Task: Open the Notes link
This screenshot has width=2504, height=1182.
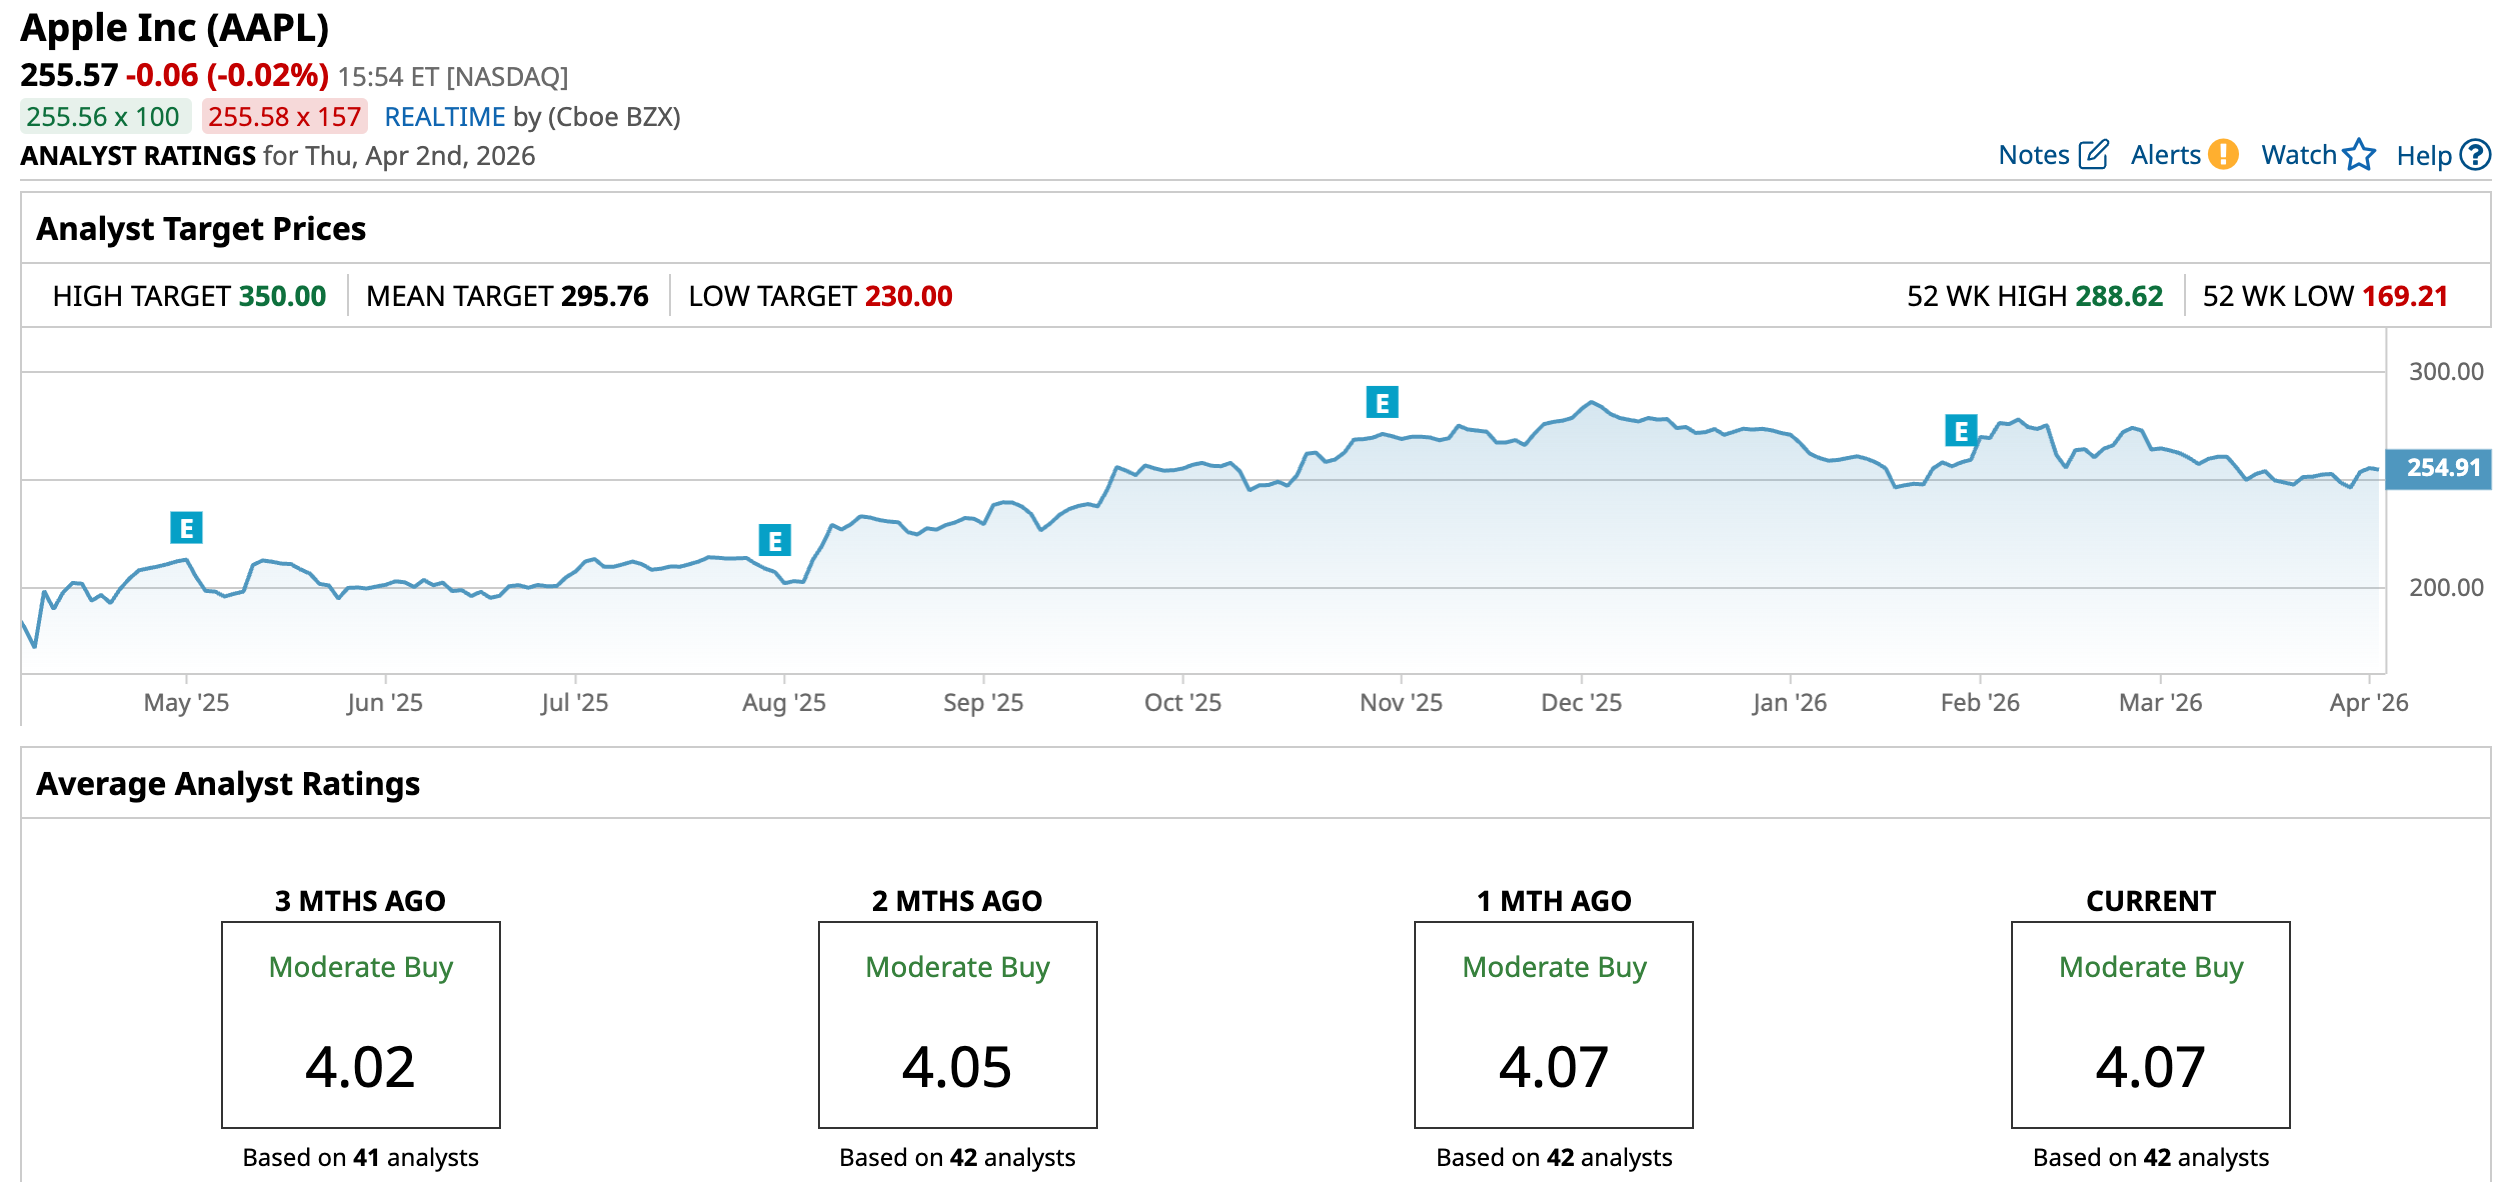Action: coord(2033,155)
